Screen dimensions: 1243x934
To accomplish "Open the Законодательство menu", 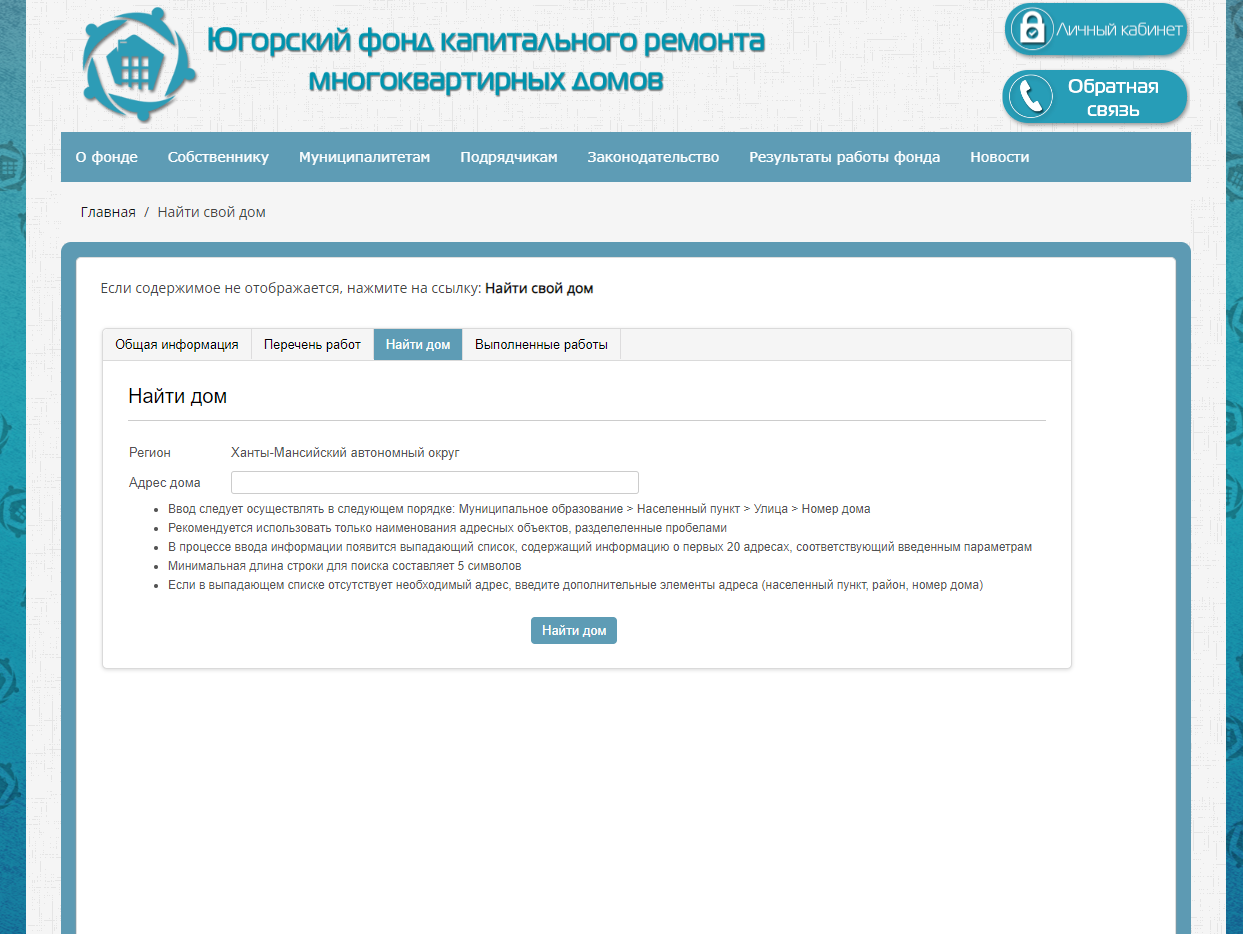I will 653,157.
